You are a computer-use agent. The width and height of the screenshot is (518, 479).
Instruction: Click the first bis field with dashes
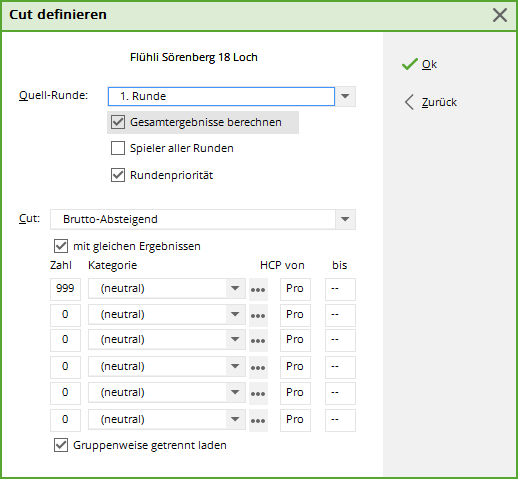click(x=340, y=289)
